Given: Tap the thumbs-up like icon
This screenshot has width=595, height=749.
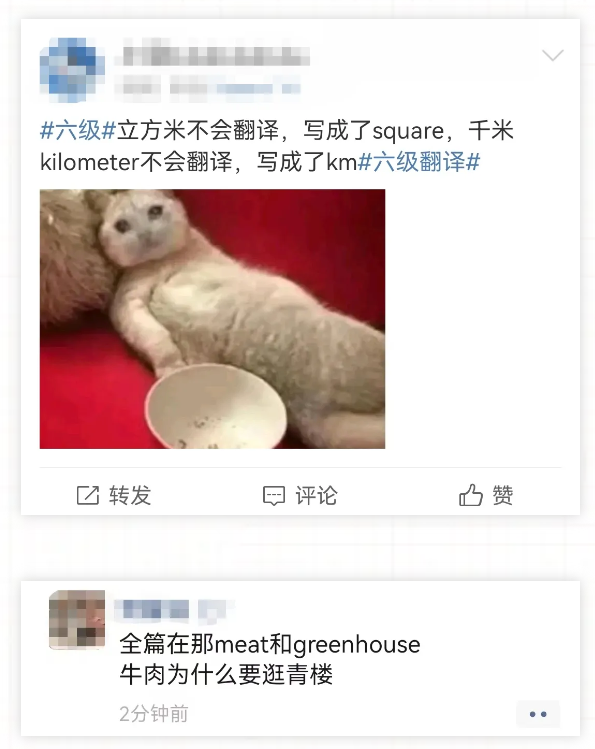Looking at the screenshot, I should coord(471,495).
